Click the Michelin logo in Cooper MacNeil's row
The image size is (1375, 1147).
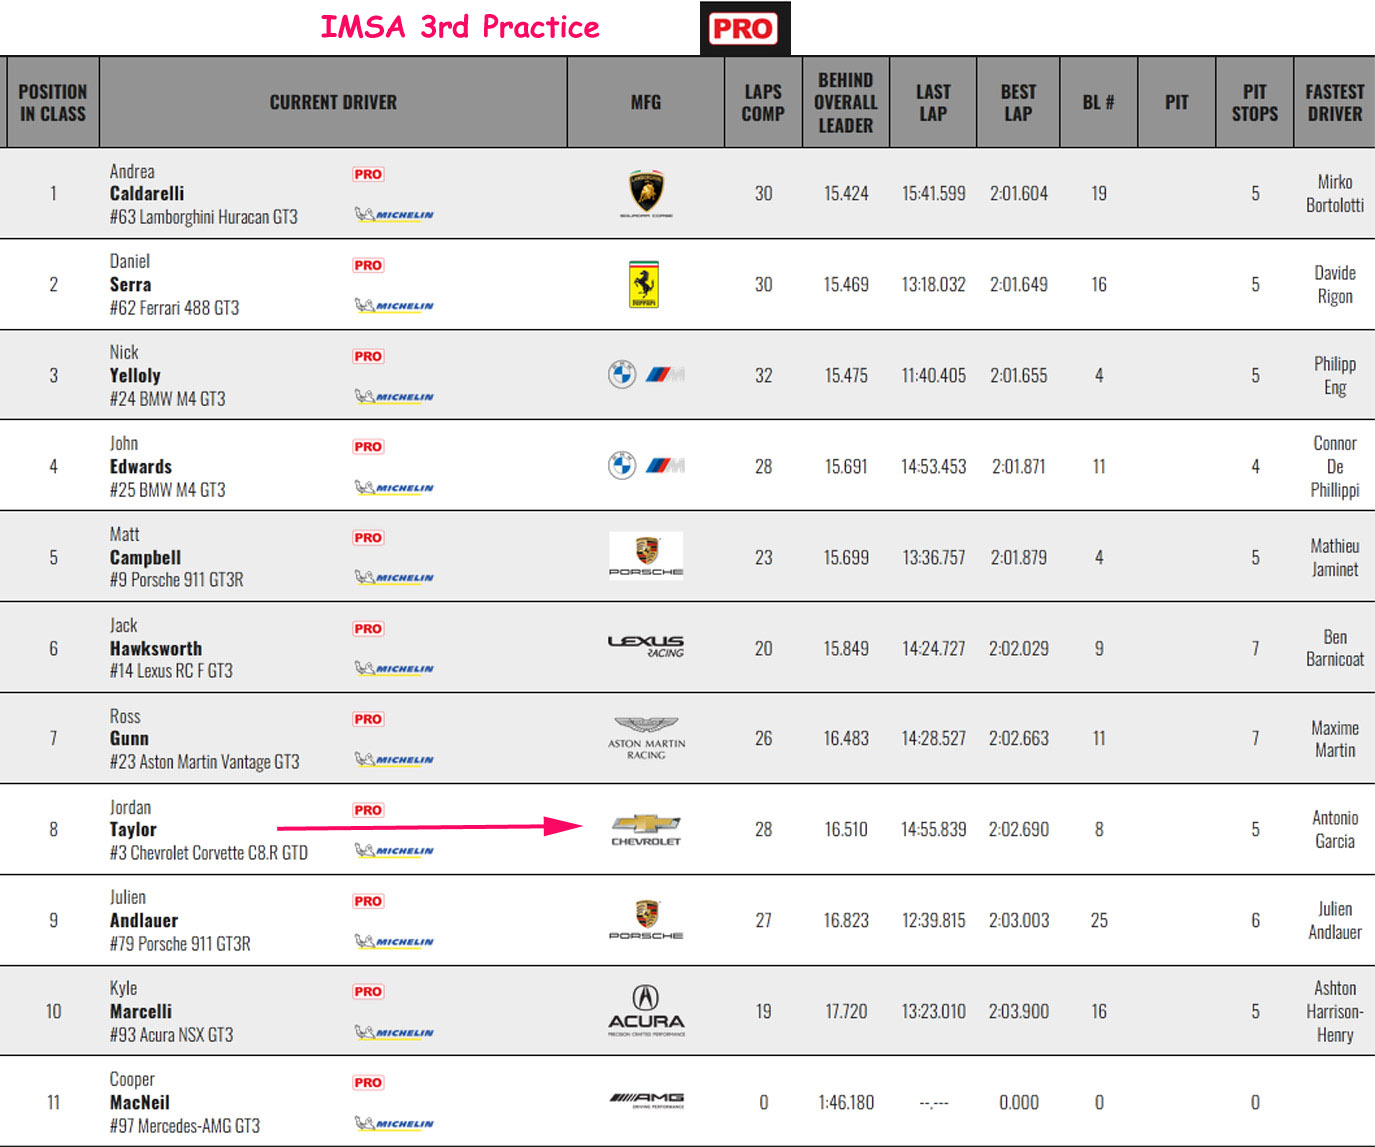[394, 1123]
